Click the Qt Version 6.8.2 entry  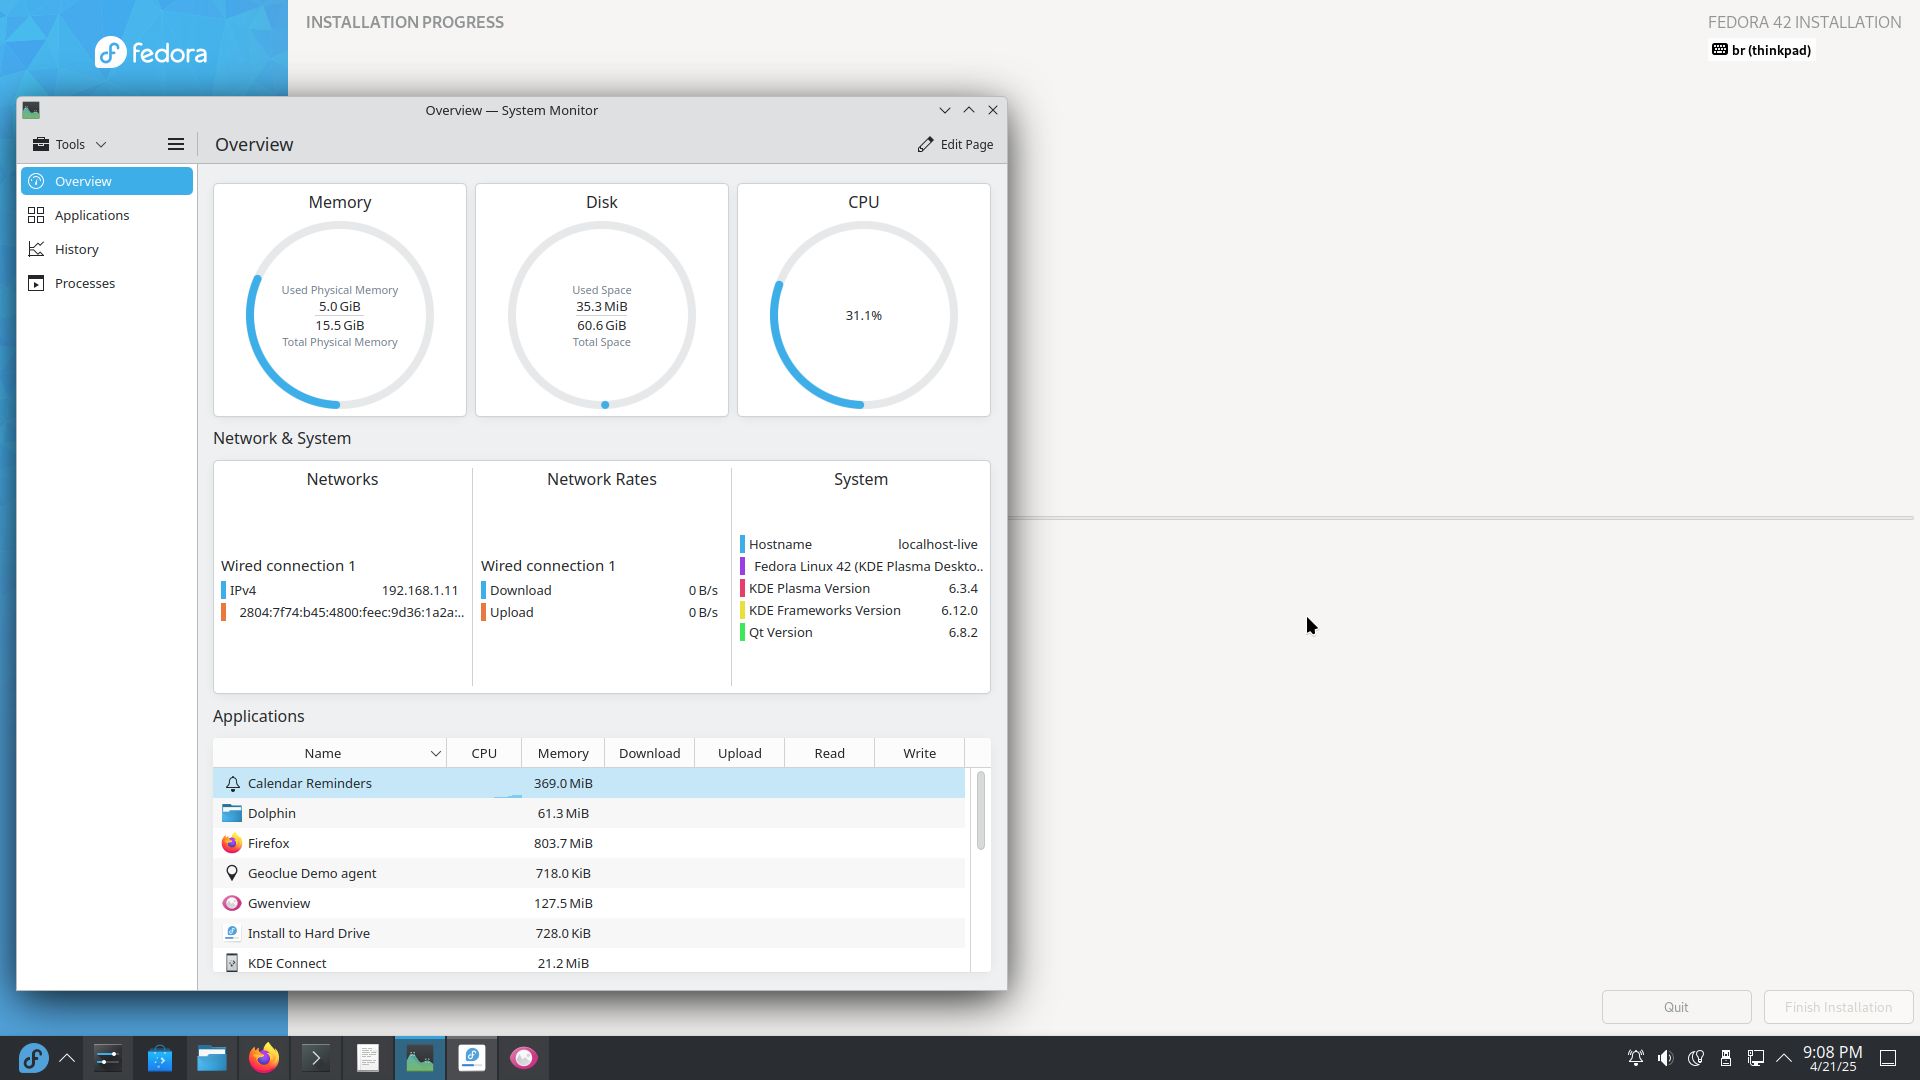click(x=860, y=632)
